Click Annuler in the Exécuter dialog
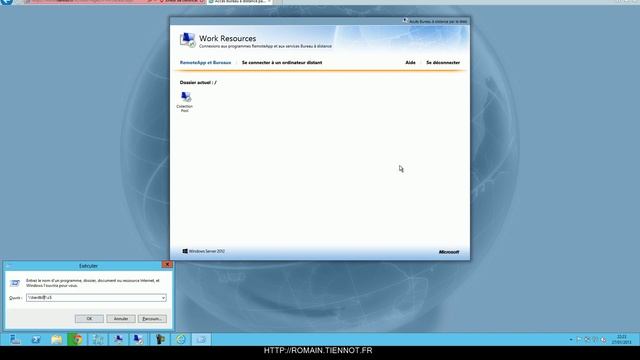 [121, 318]
